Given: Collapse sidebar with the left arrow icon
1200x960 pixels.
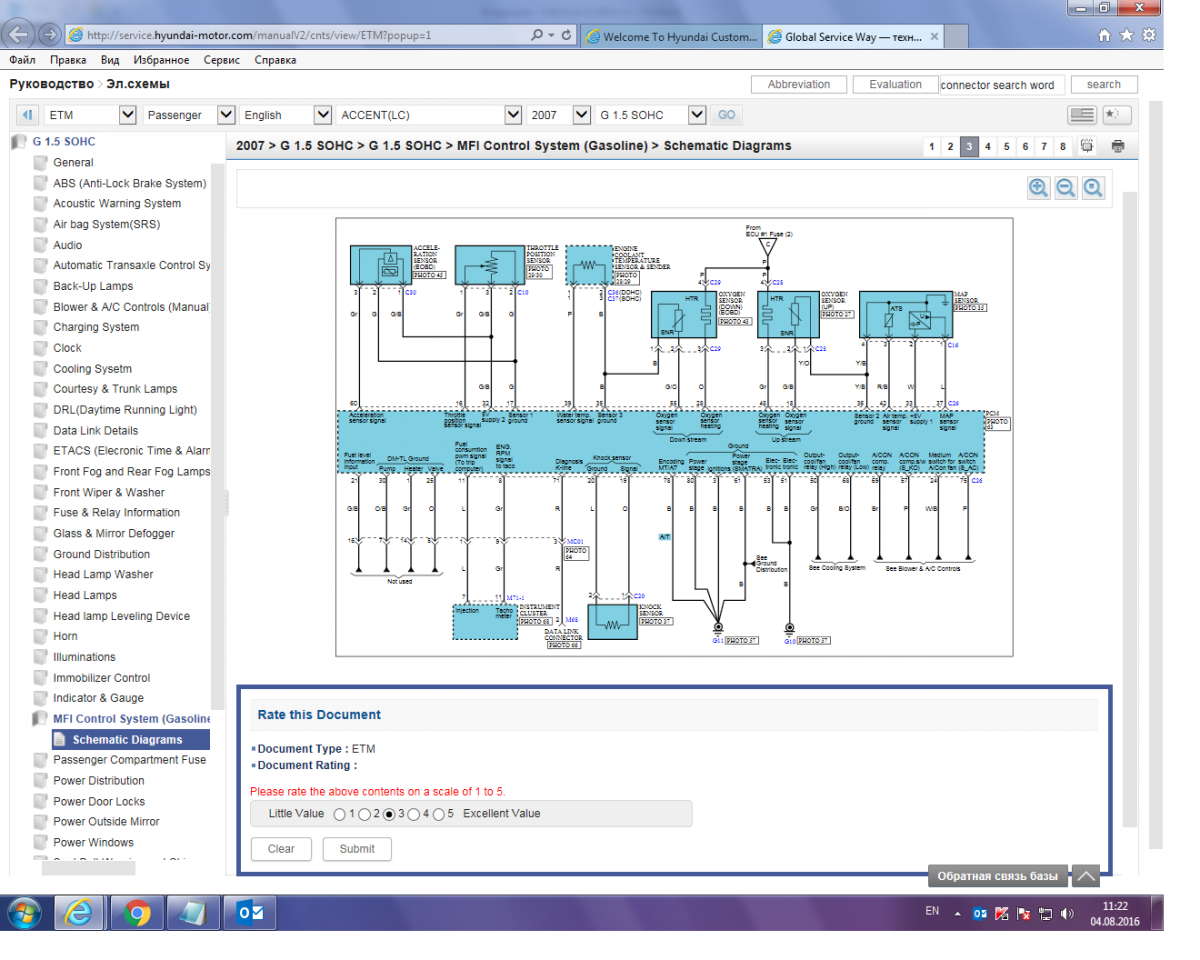Looking at the screenshot, I should pyautogui.click(x=29, y=115).
